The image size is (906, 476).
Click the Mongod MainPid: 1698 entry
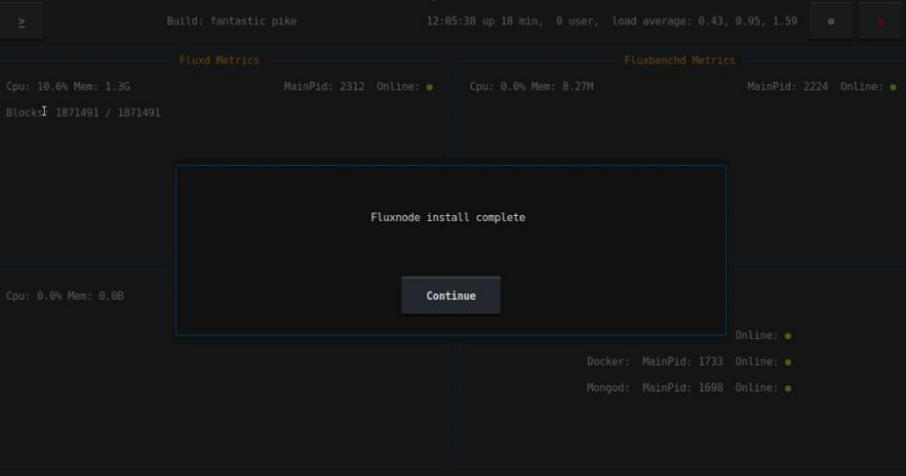tap(682, 388)
